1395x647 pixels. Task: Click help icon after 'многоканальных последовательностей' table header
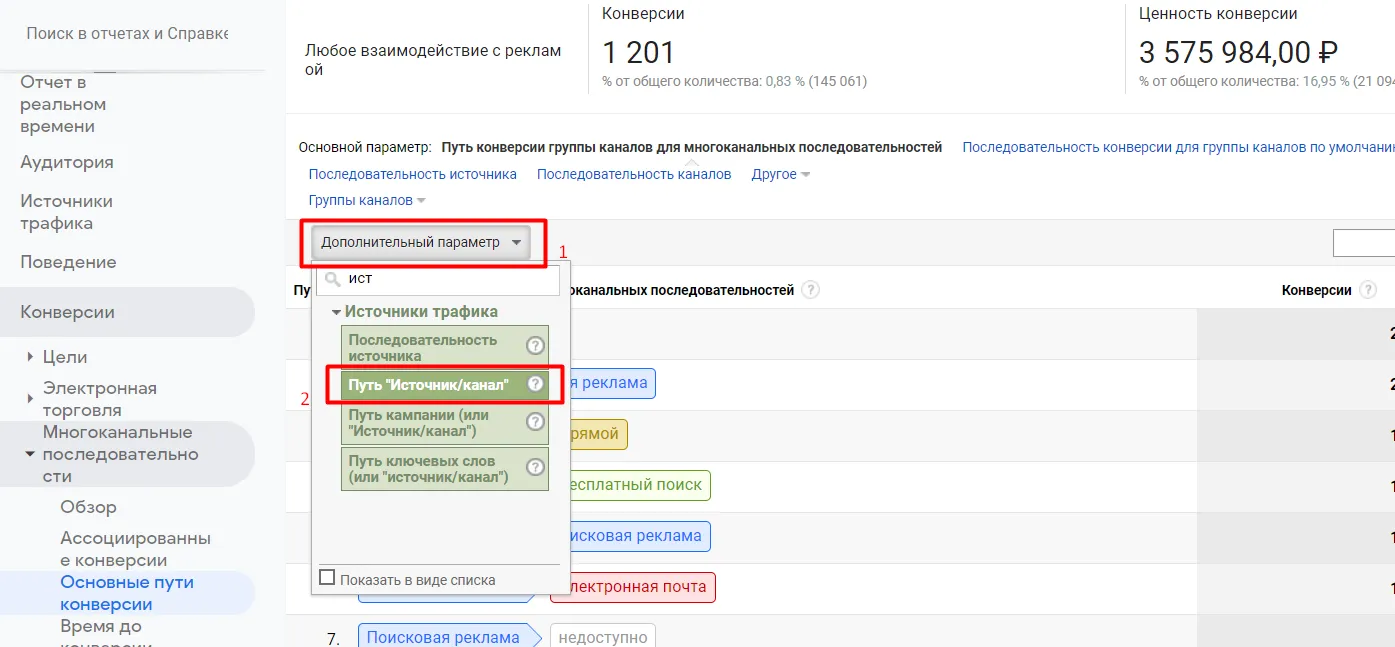(811, 290)
